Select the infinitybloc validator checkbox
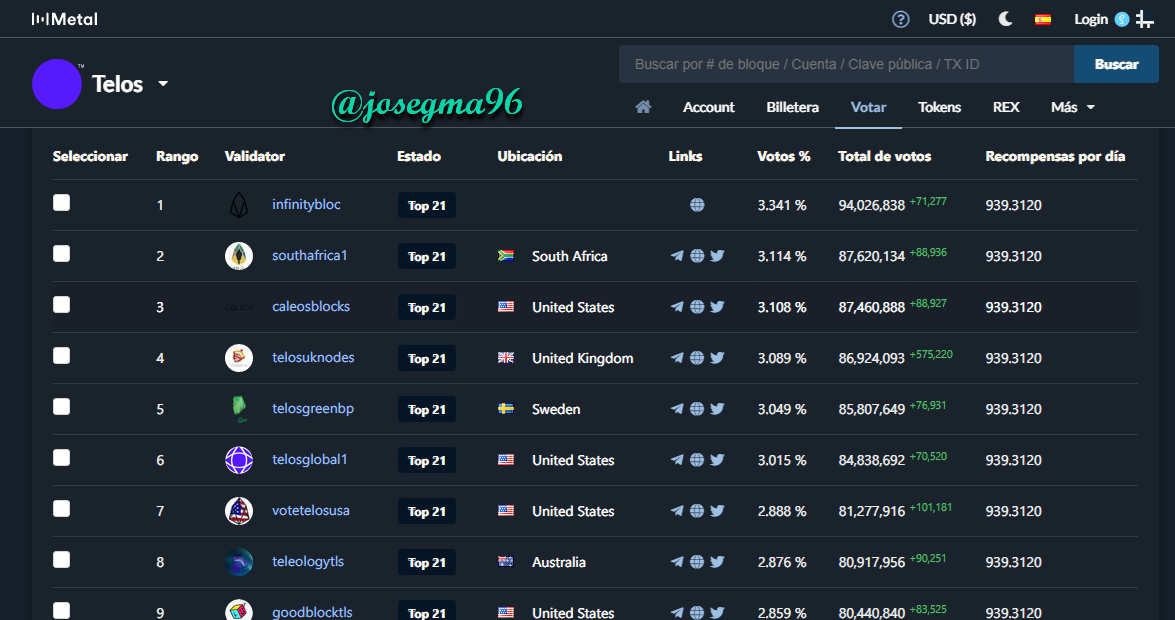Screen dimensions: 1175x620 (x=61, y=203)
